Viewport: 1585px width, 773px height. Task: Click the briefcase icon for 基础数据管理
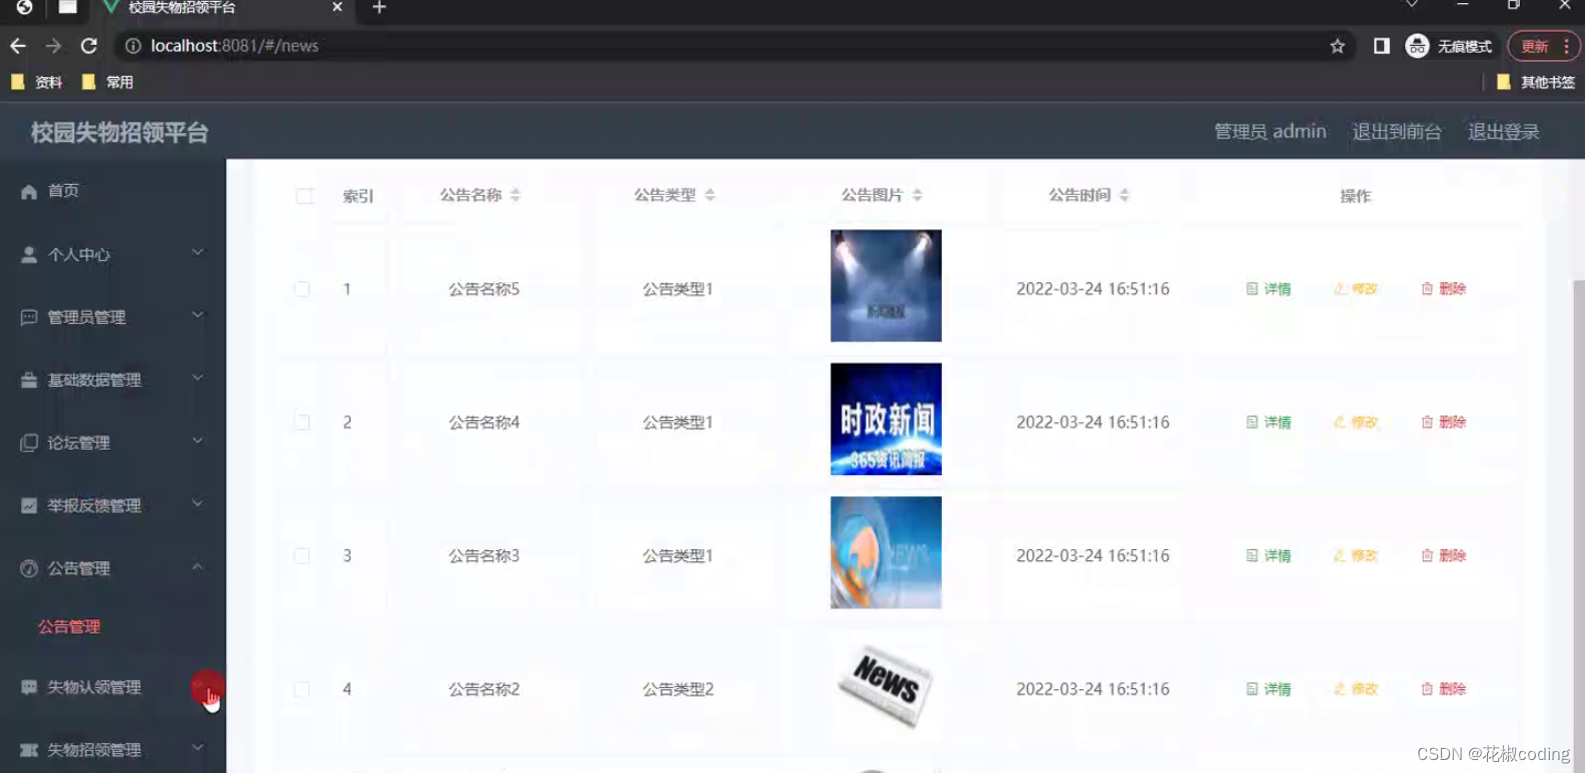(29, 380)
